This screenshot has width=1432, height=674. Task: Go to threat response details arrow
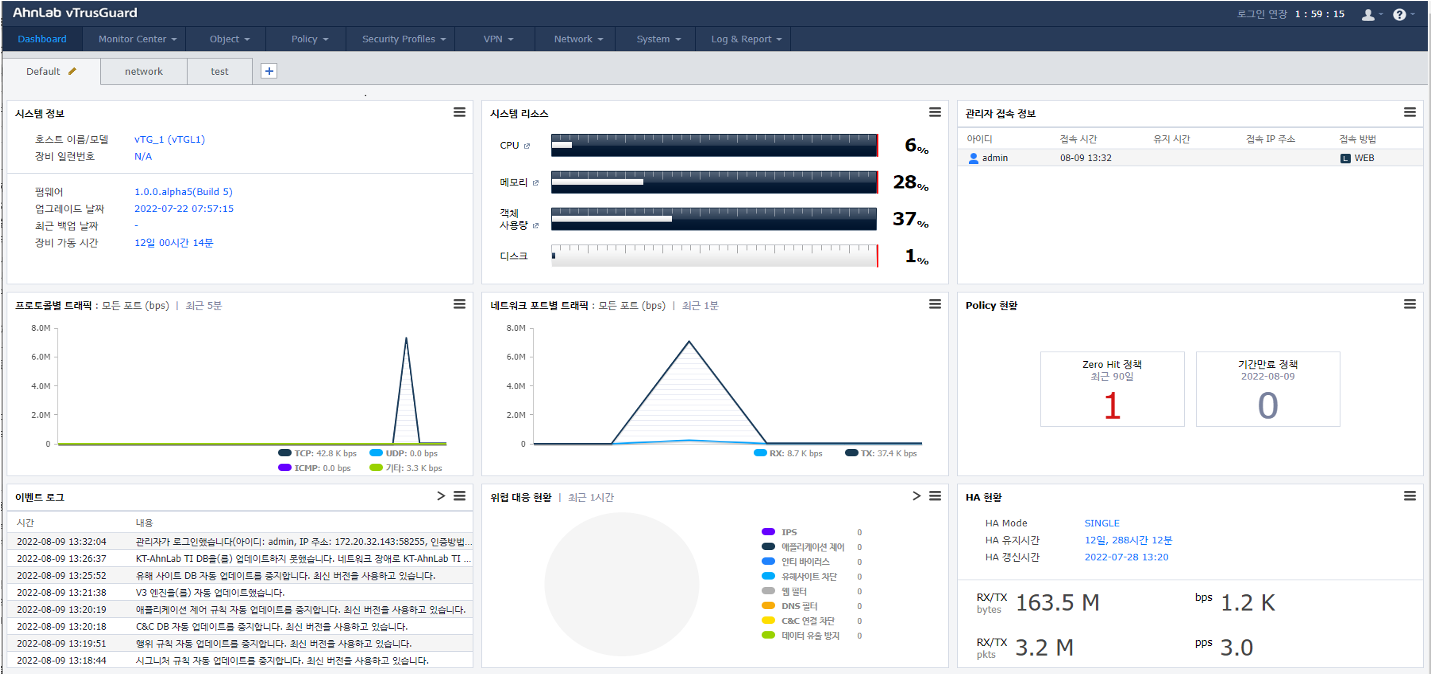[917, 496]
